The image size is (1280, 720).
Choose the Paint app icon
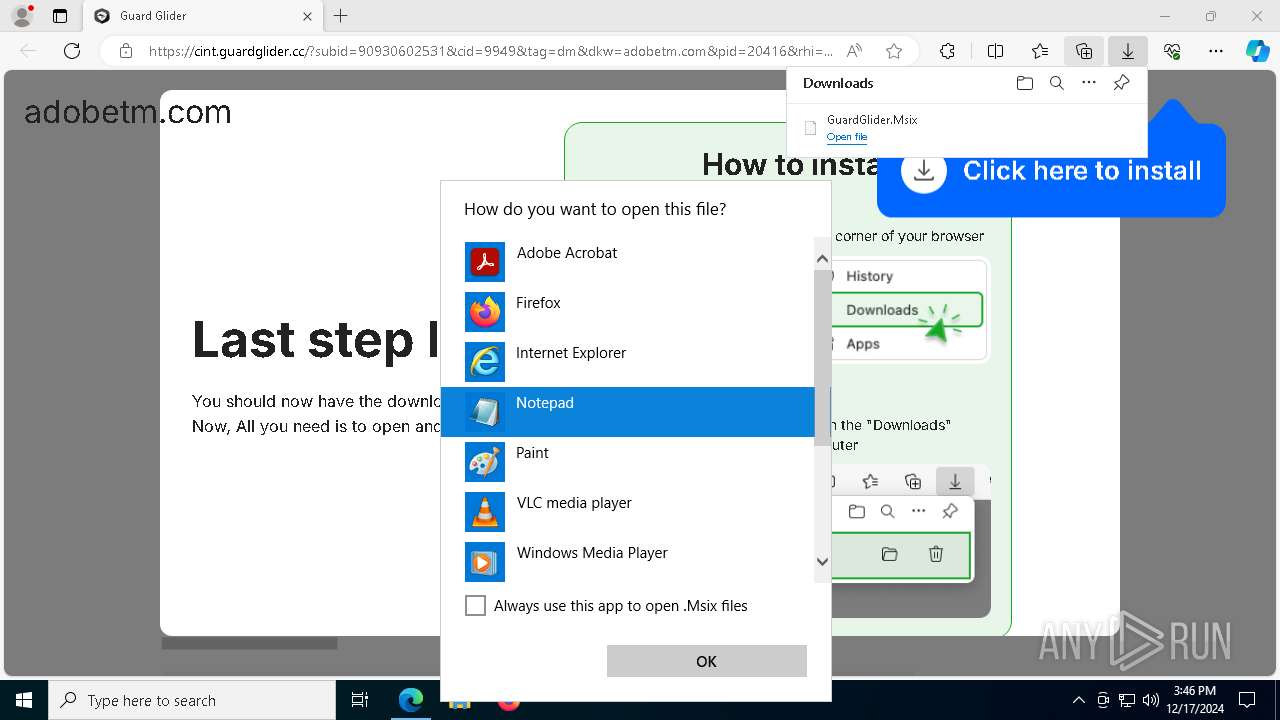485,462
